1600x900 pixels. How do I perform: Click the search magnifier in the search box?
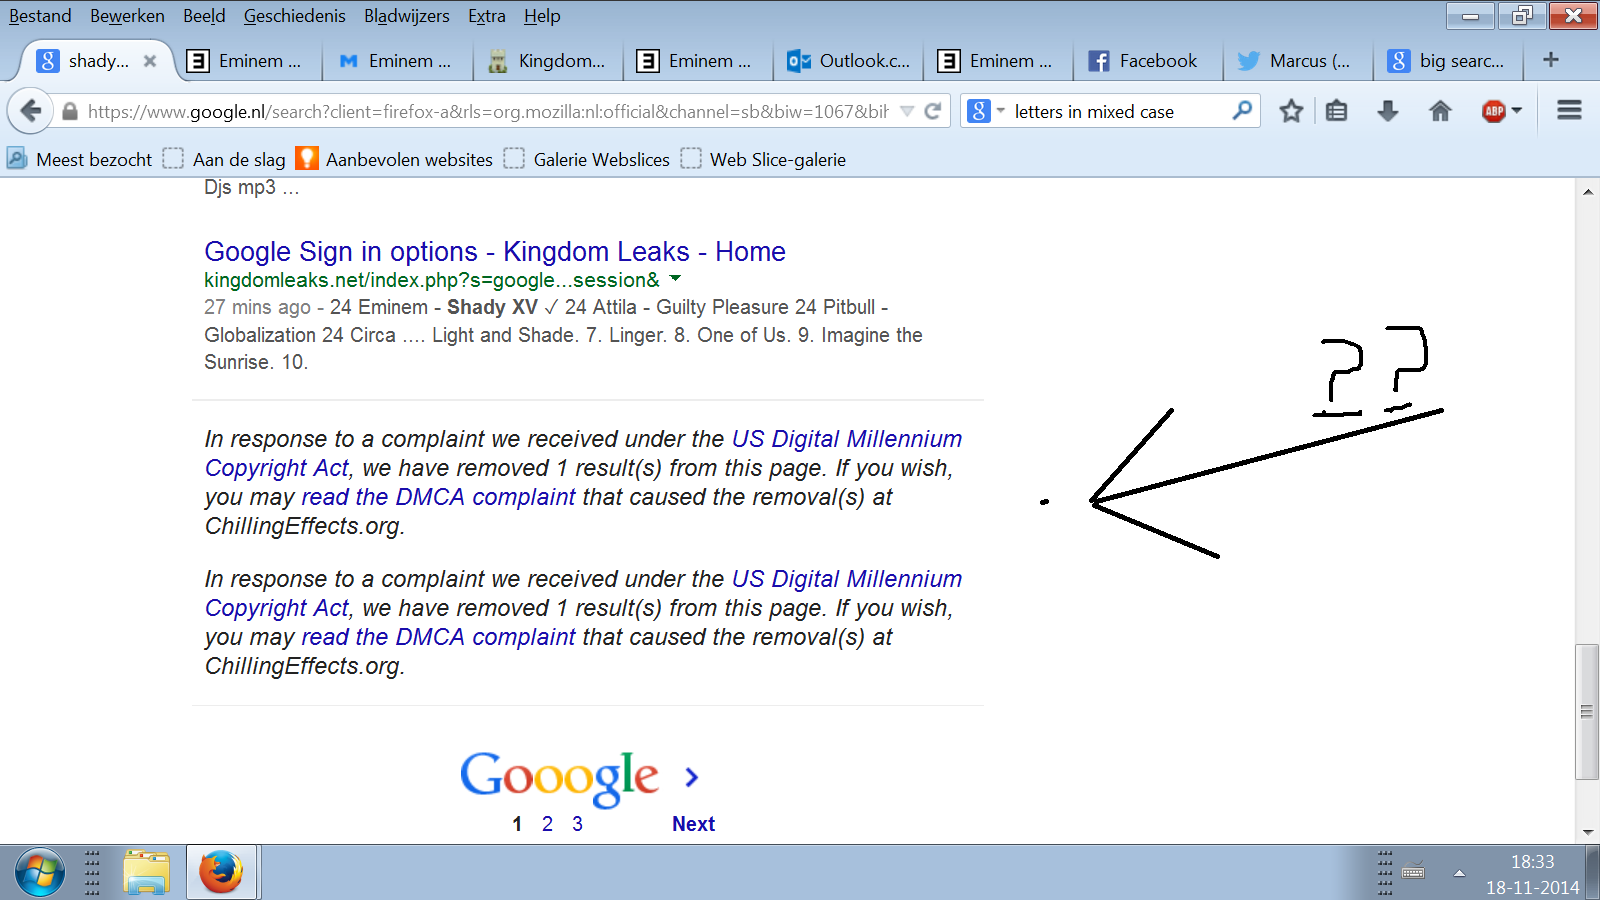pos(1242,111)
